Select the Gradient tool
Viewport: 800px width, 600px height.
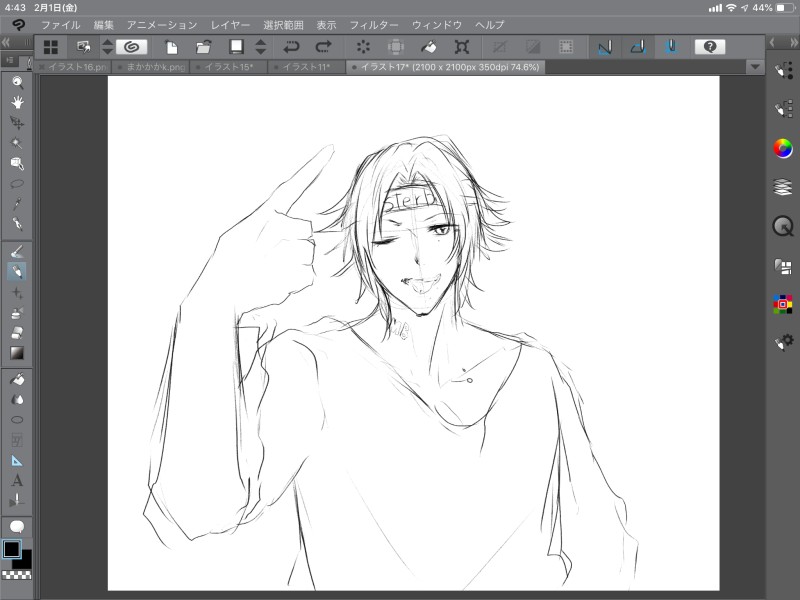17,353
